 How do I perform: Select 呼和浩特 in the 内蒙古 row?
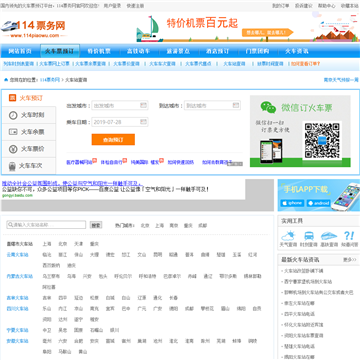[147, 276]
